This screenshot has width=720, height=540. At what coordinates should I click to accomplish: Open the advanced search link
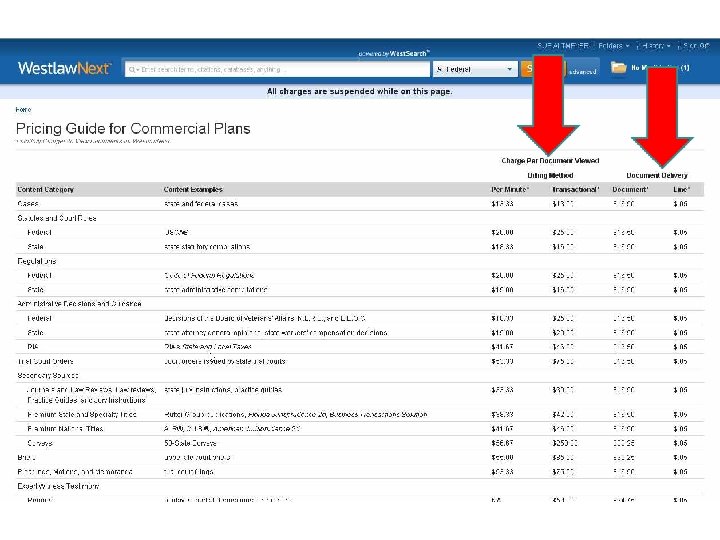click(x=582, y=72)
